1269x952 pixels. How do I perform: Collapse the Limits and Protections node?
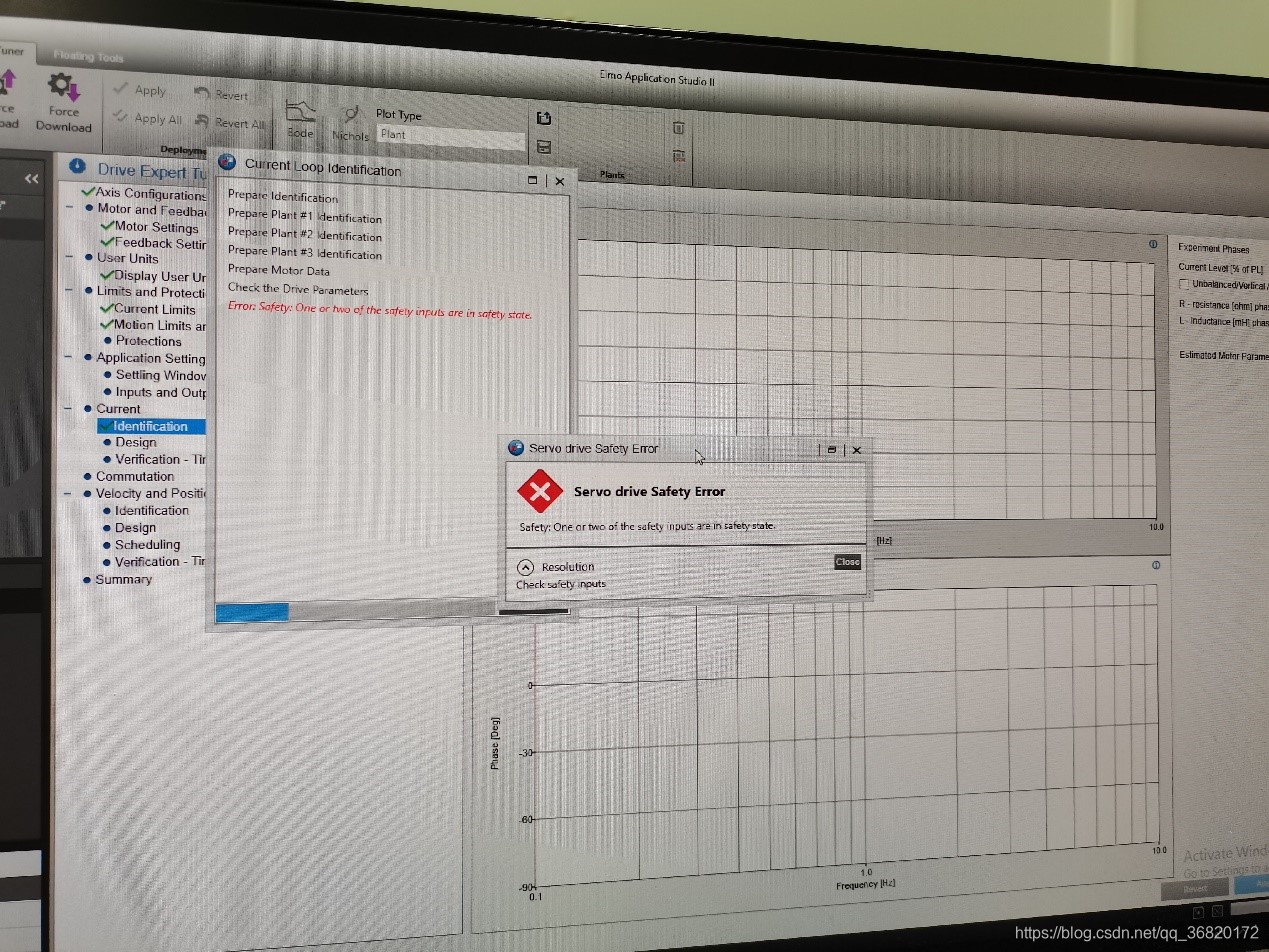coord(70,291)
